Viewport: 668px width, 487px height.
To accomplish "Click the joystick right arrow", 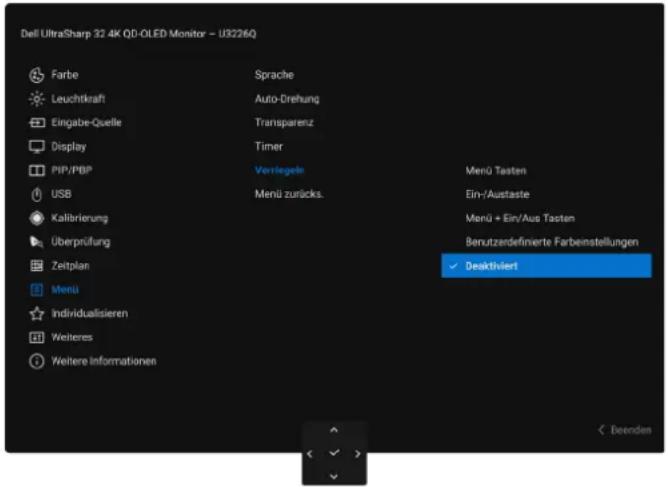I will (x=358, y=454).
